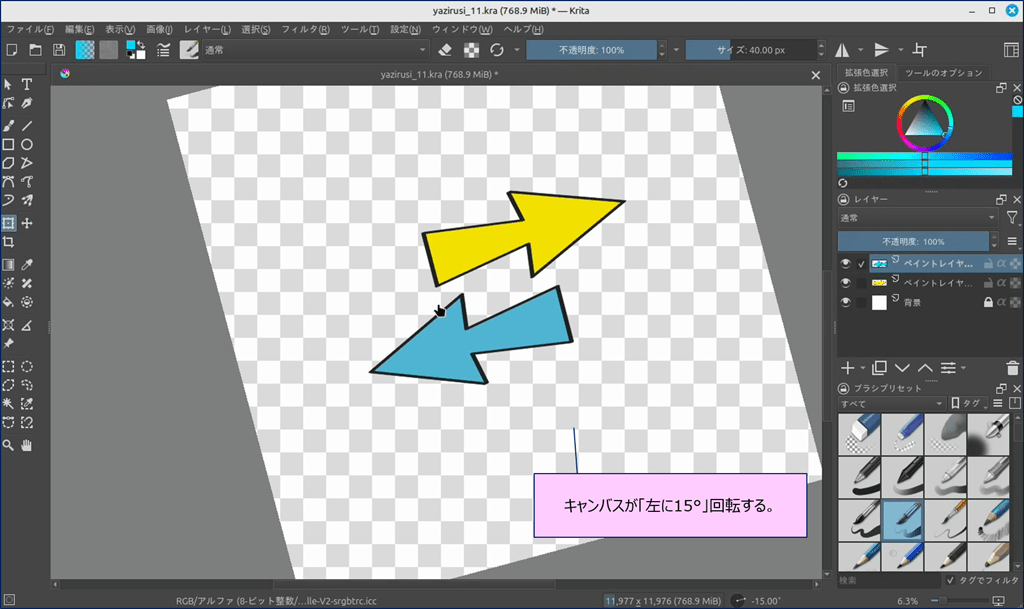Delete layer with the trash icon
The width and height of the screenshot is (1024, 609).
pyautogui.click(x=1013, y=368)
